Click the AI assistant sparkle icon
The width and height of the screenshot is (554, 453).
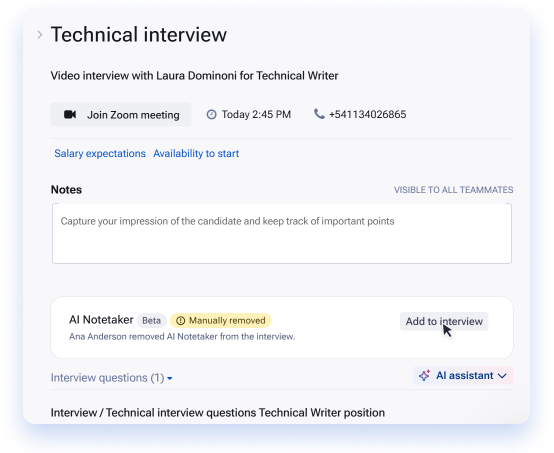coord(424,375)
